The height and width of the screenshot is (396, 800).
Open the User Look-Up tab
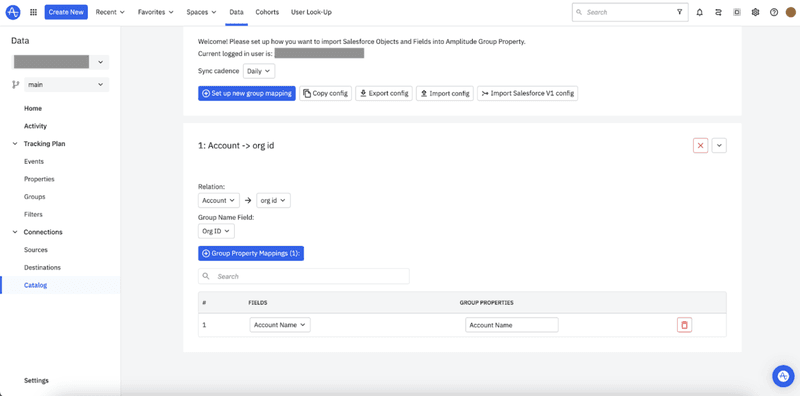[x=311, y=12]
